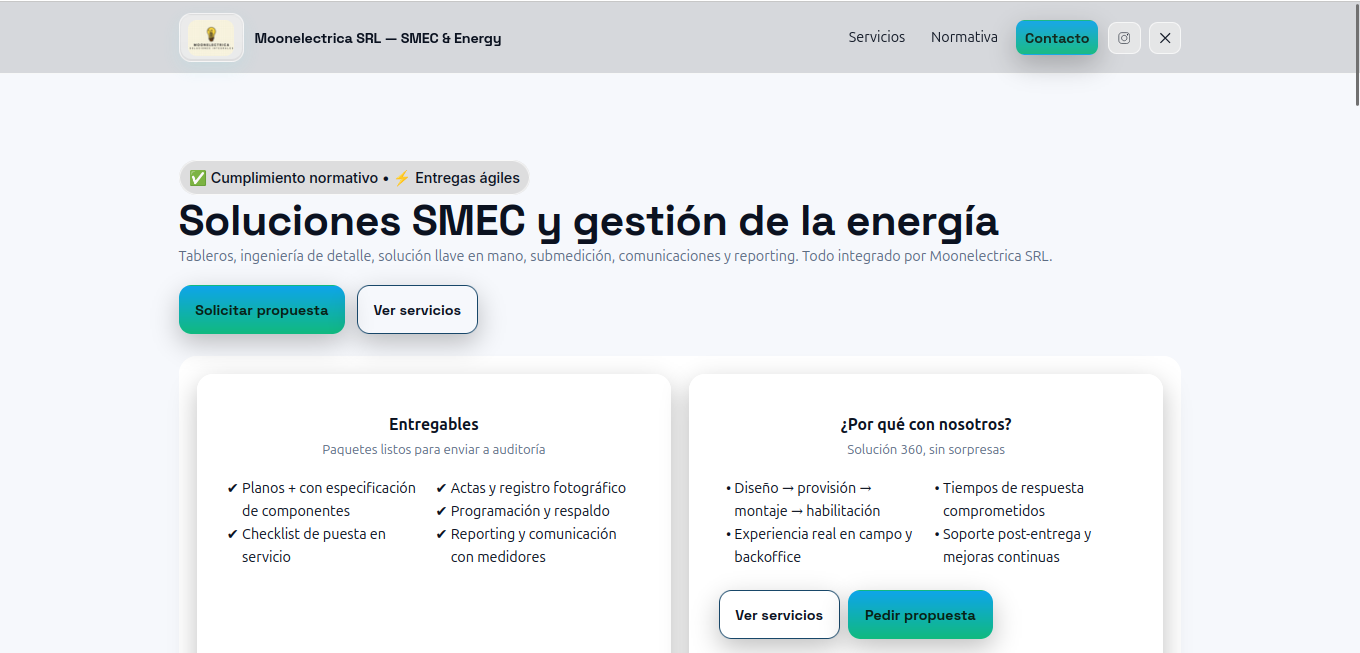Select the Cumplimiento normativo badge pill
This screenshot has width=1360, height=653.
[354, 177]
